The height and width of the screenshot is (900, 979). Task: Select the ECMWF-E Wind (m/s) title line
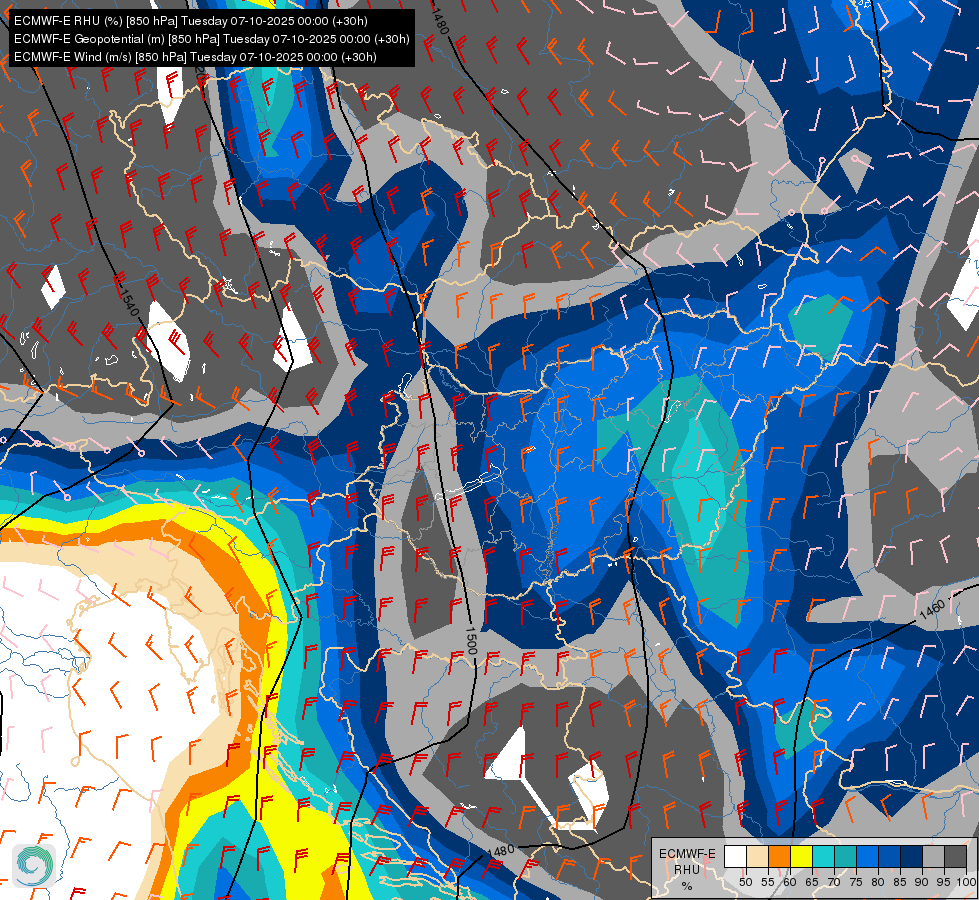195,57
